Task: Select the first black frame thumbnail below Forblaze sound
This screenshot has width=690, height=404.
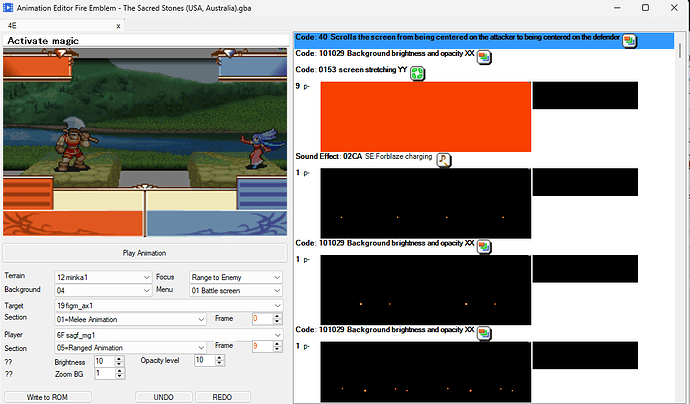Action: 426,203
